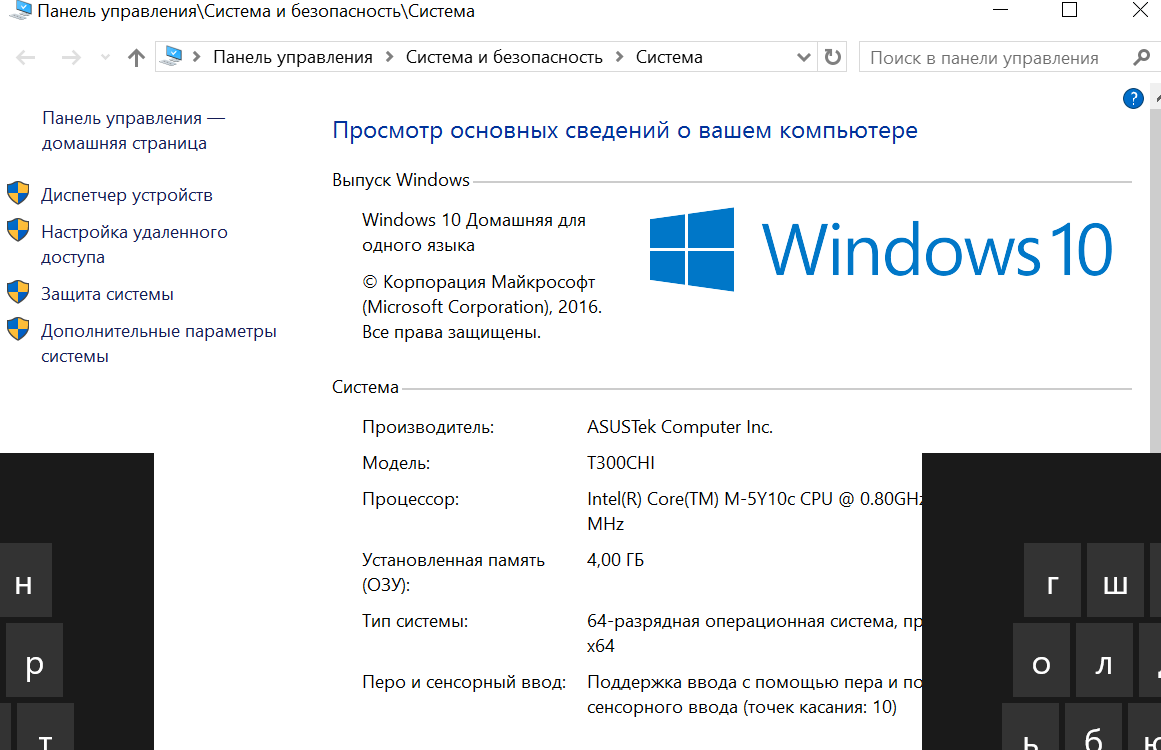1161x750 pixels.
Task: Click the Система breadcrumb item
Action: click(669, 57)
